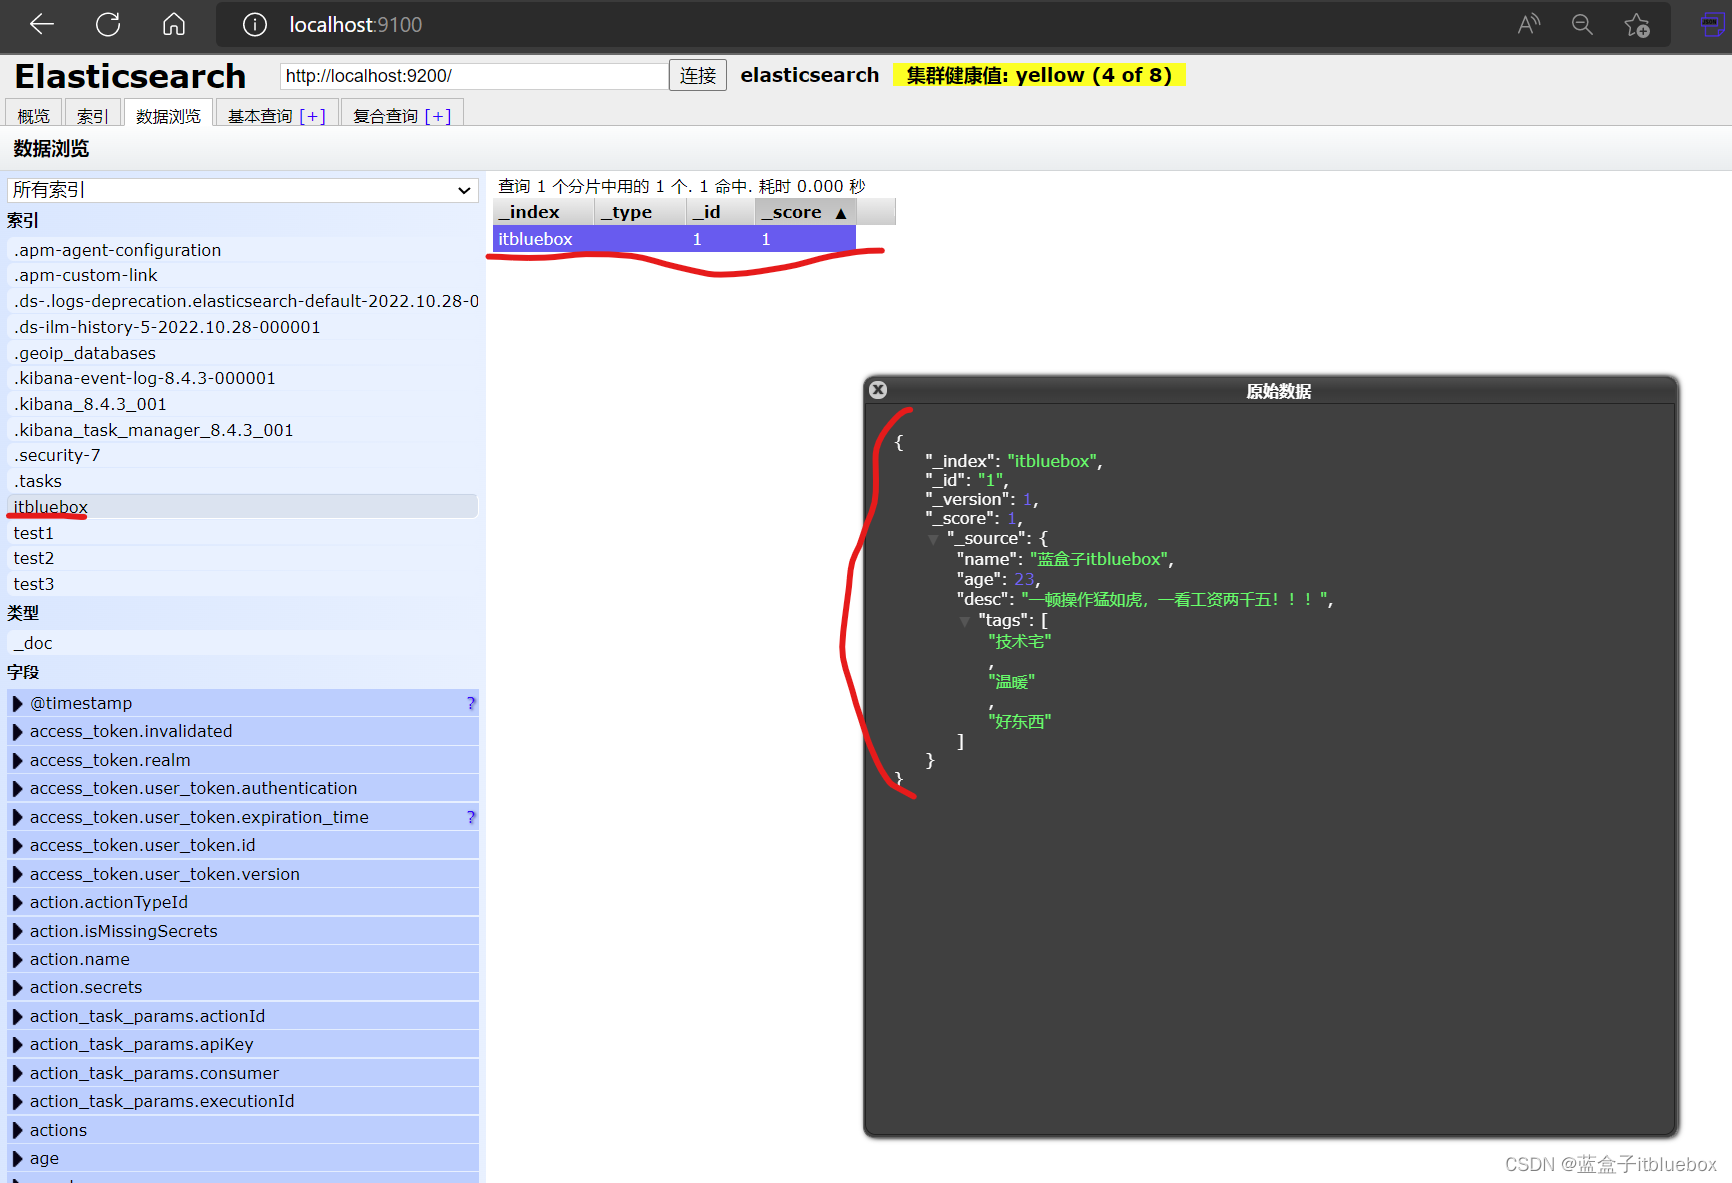Click the browser back arrow

click(42, 24)
